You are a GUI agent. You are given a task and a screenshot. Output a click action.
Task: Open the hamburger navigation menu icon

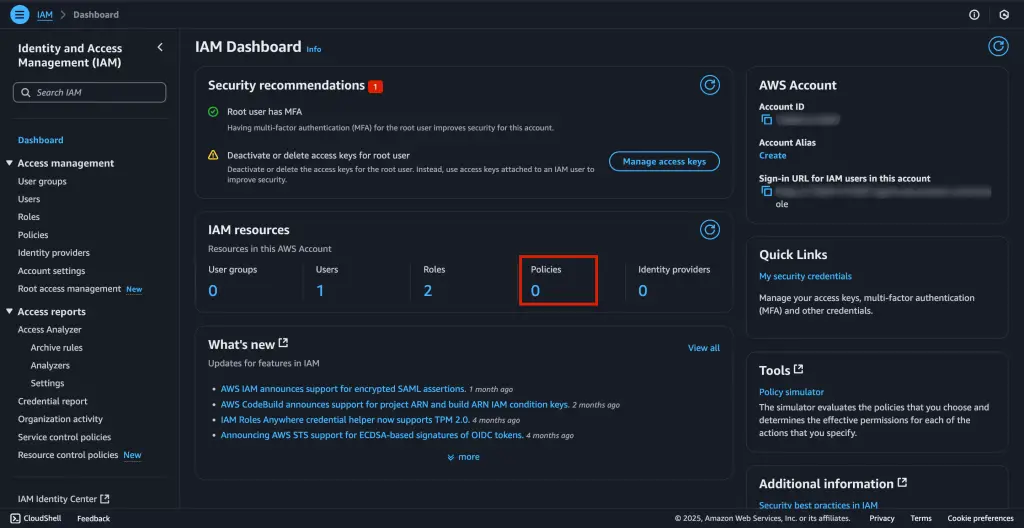(x=20, y=14)
